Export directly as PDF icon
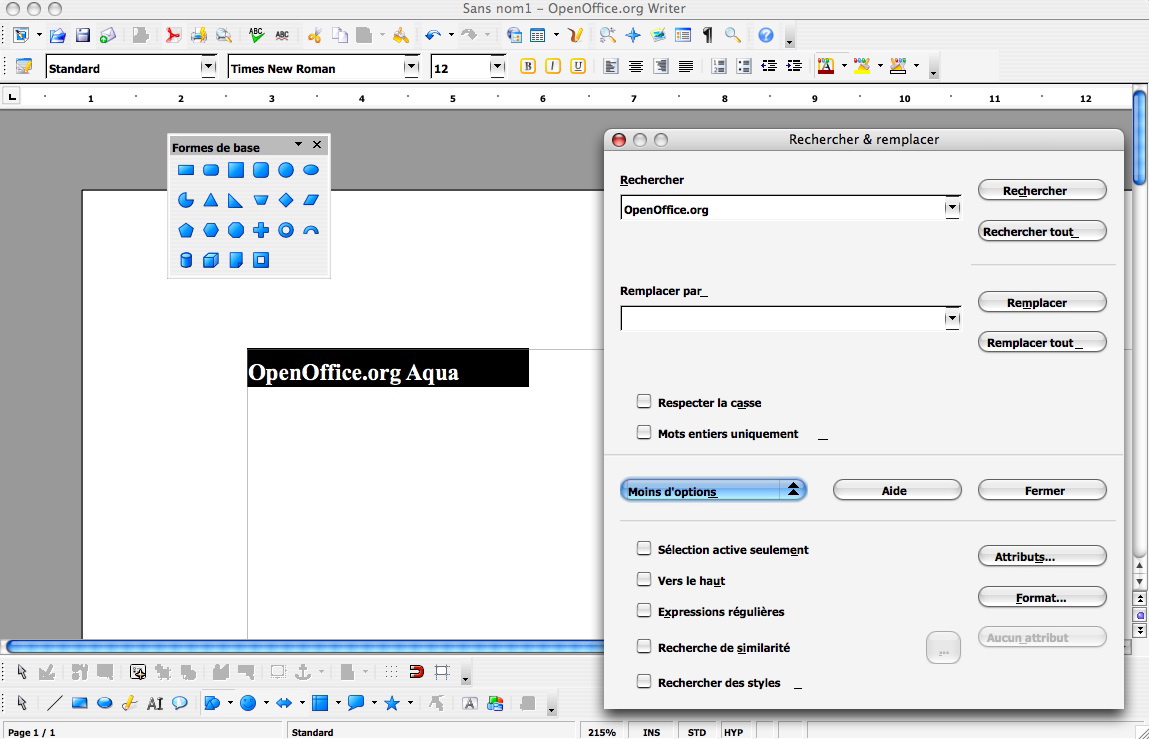This screenshot has width=1149, height=739. click(x=173, y=34)
